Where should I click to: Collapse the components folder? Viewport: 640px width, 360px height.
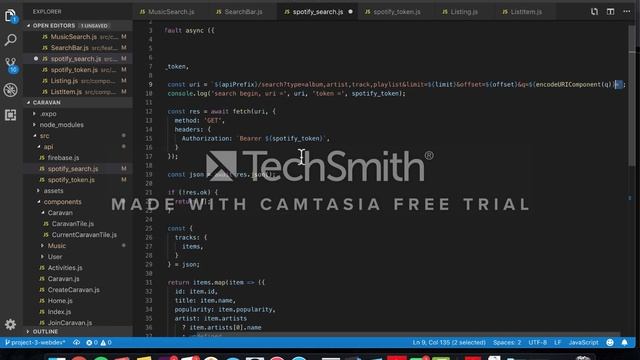(78, 202)
